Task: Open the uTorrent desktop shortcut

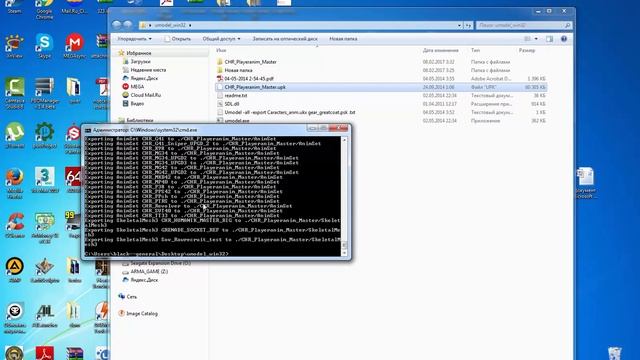Action: tap(15, 135)
